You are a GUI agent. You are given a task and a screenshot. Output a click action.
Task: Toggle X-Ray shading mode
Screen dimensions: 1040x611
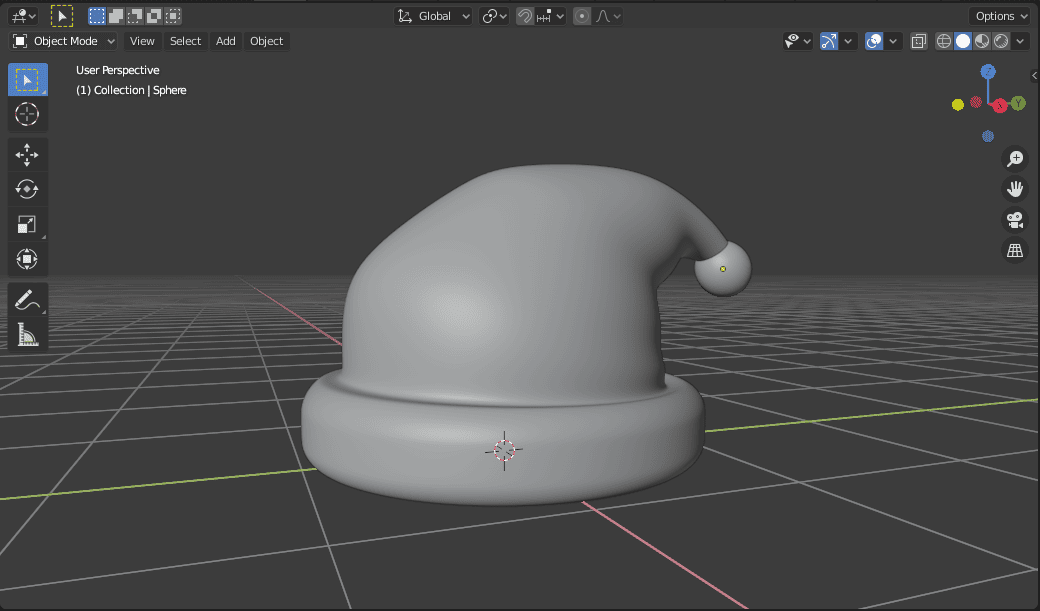919,41
